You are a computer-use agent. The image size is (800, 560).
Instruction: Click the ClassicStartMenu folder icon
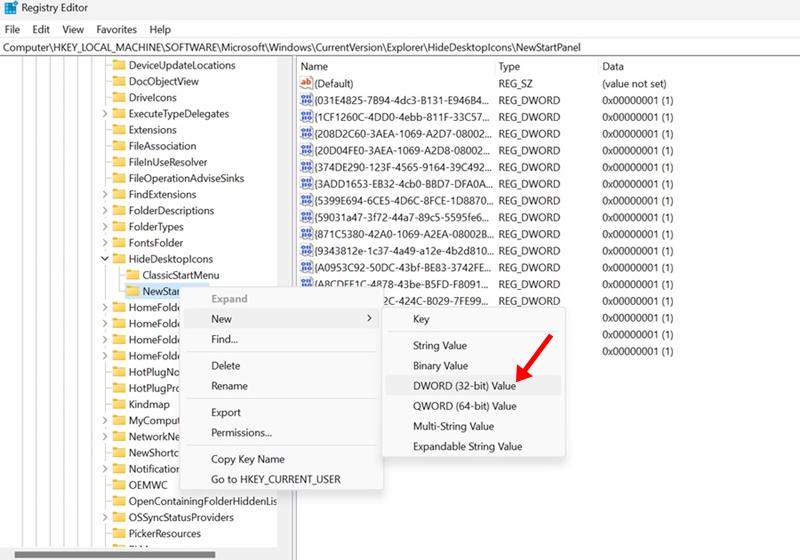tap(133, 275)
